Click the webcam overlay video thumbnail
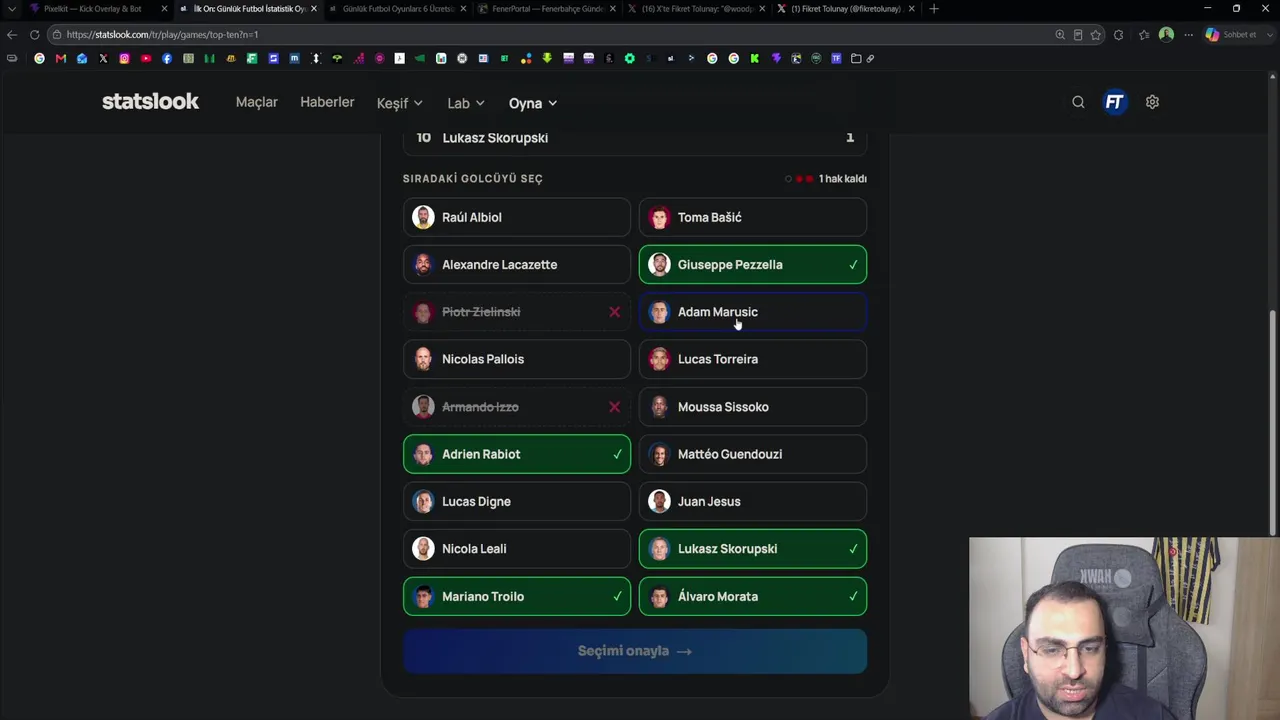The image size is (1280, 720). [x=1124, y=629]
